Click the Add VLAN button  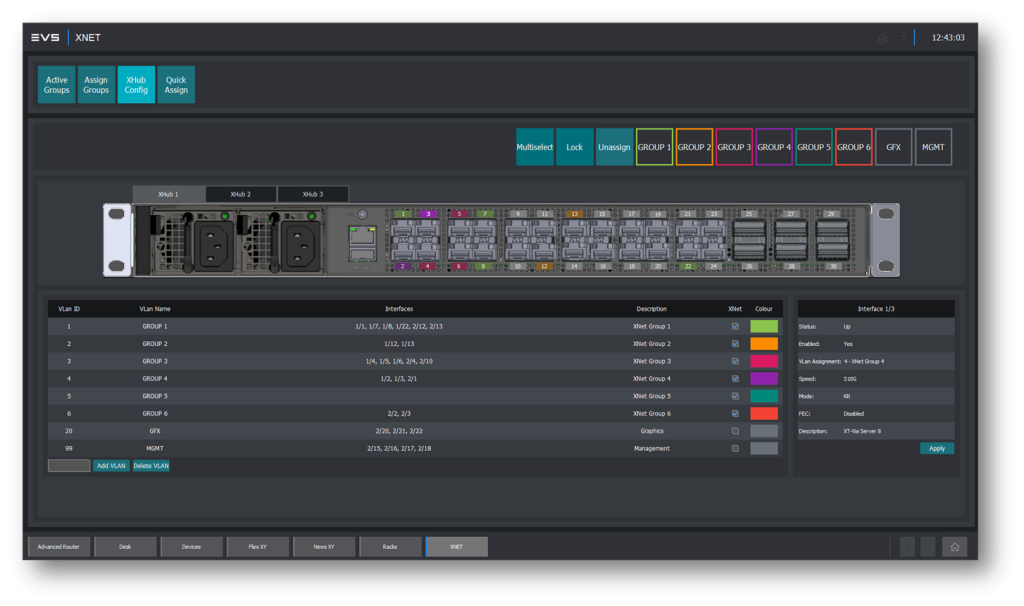(x=110, y=466)
